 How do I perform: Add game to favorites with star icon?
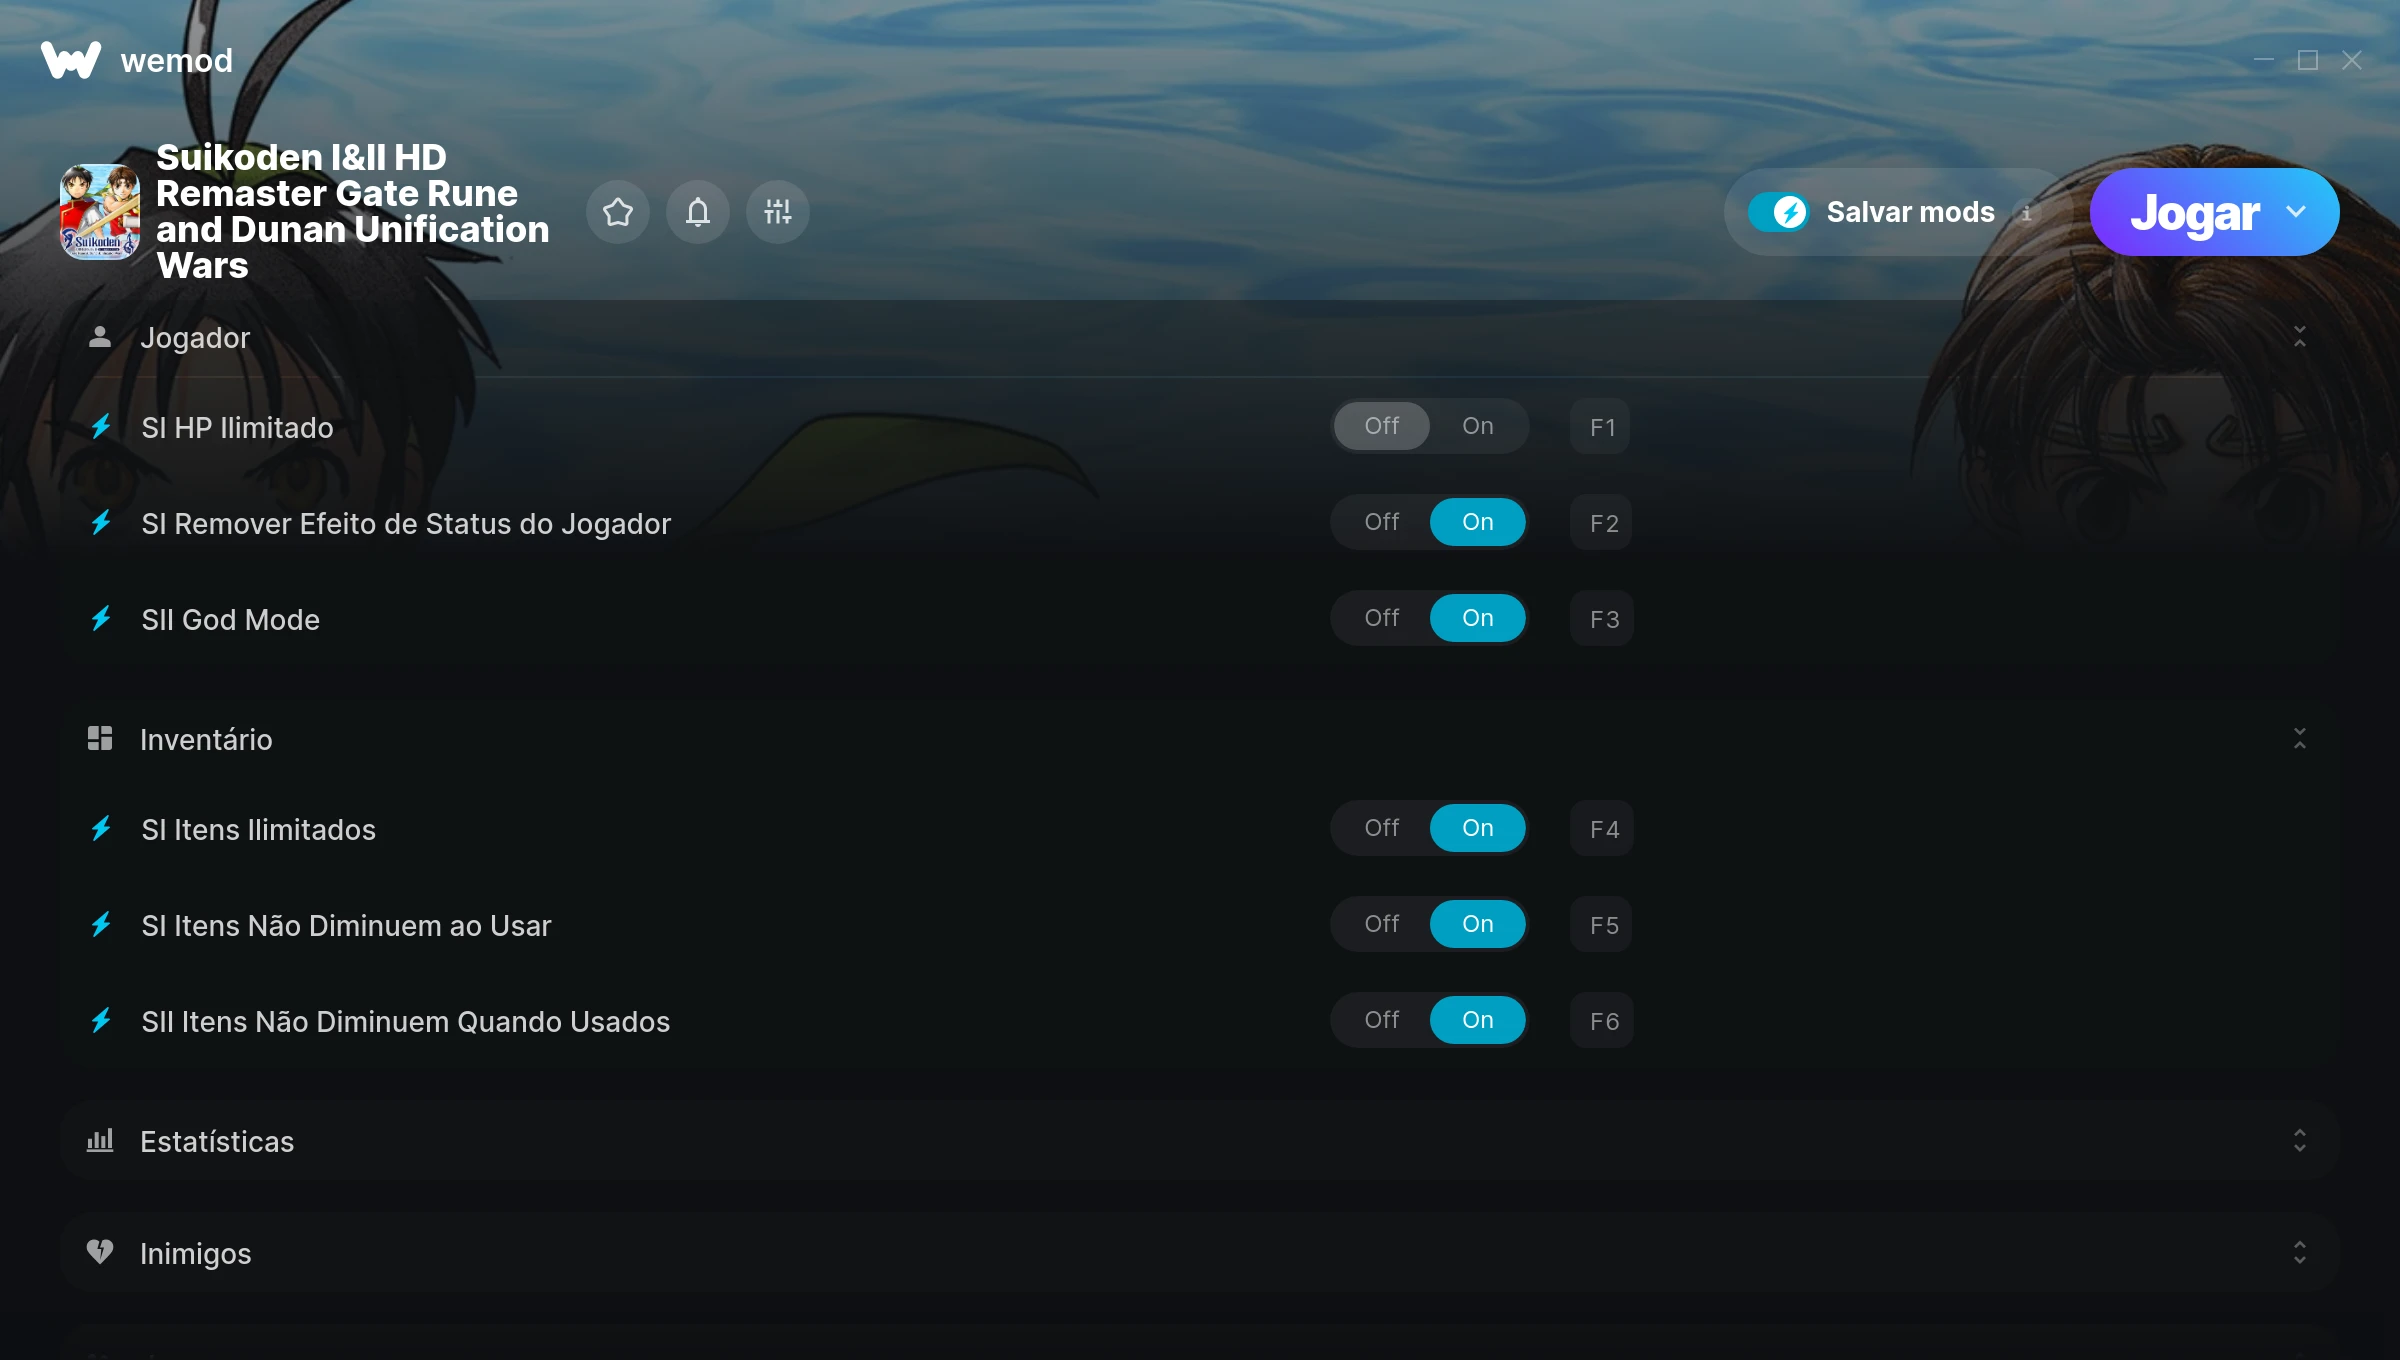point(618,212)
